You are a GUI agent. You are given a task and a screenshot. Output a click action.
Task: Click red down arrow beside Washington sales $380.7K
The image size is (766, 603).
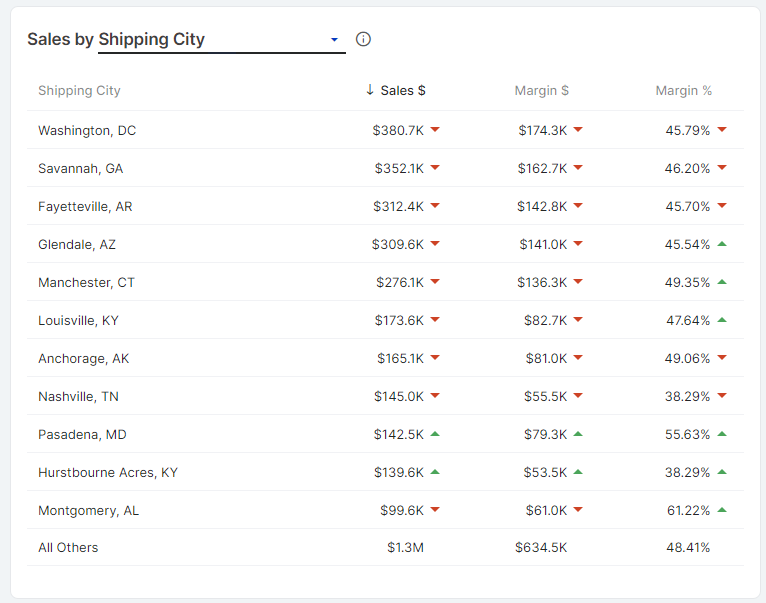(435, 130)
